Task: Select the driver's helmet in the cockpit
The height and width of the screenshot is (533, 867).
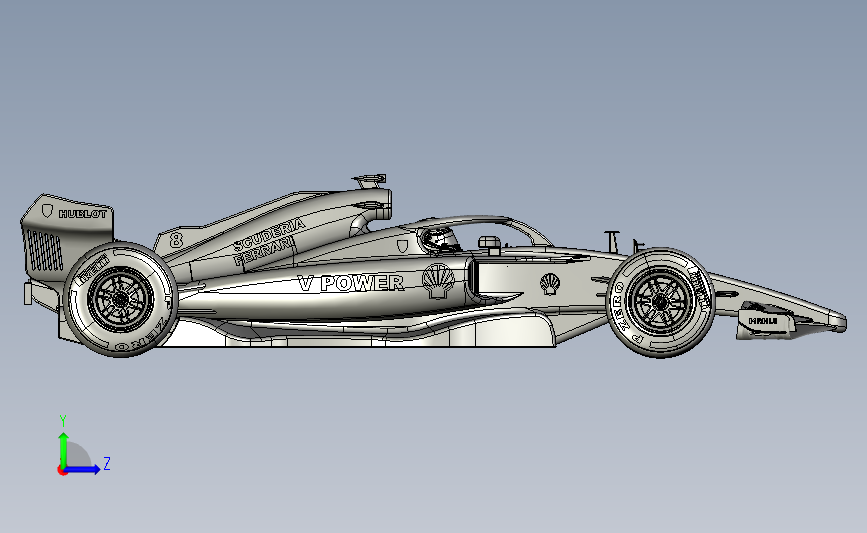Action: coord(441,241)
